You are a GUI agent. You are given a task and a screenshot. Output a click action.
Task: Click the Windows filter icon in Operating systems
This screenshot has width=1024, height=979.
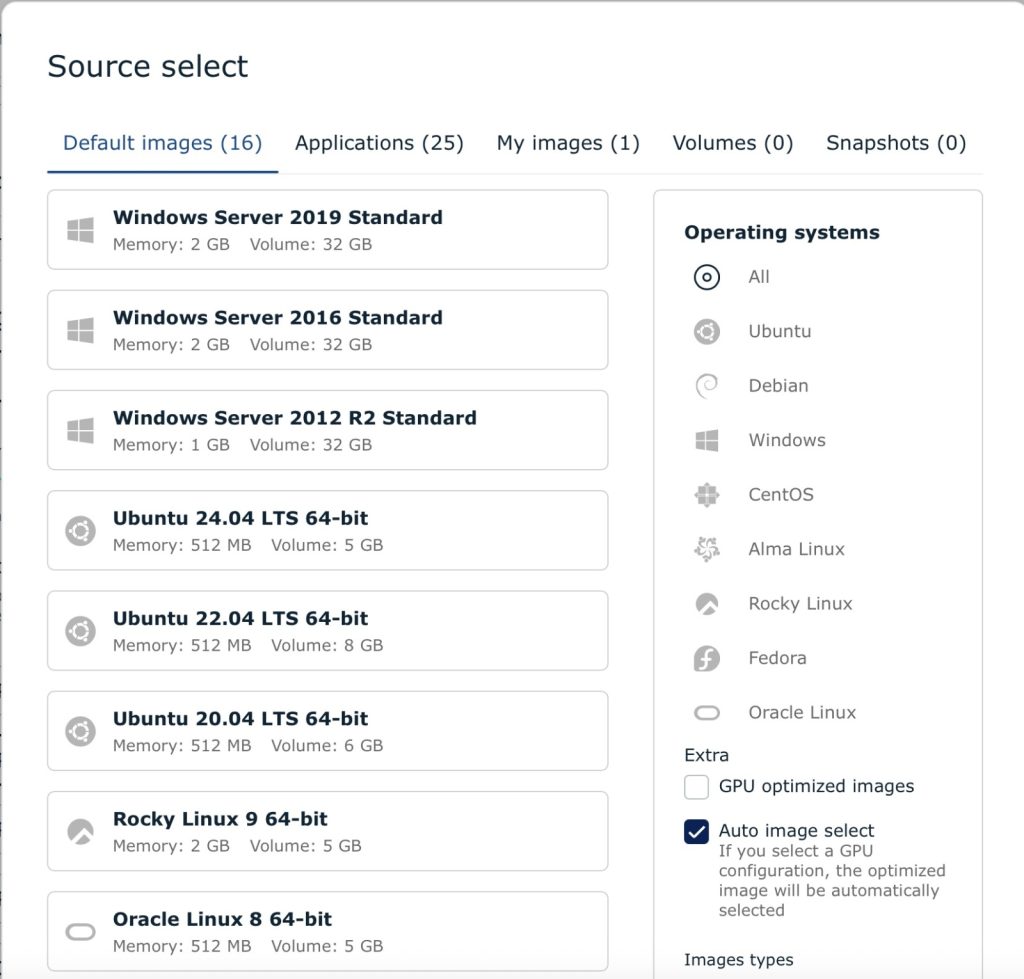[x=707, y=440]
